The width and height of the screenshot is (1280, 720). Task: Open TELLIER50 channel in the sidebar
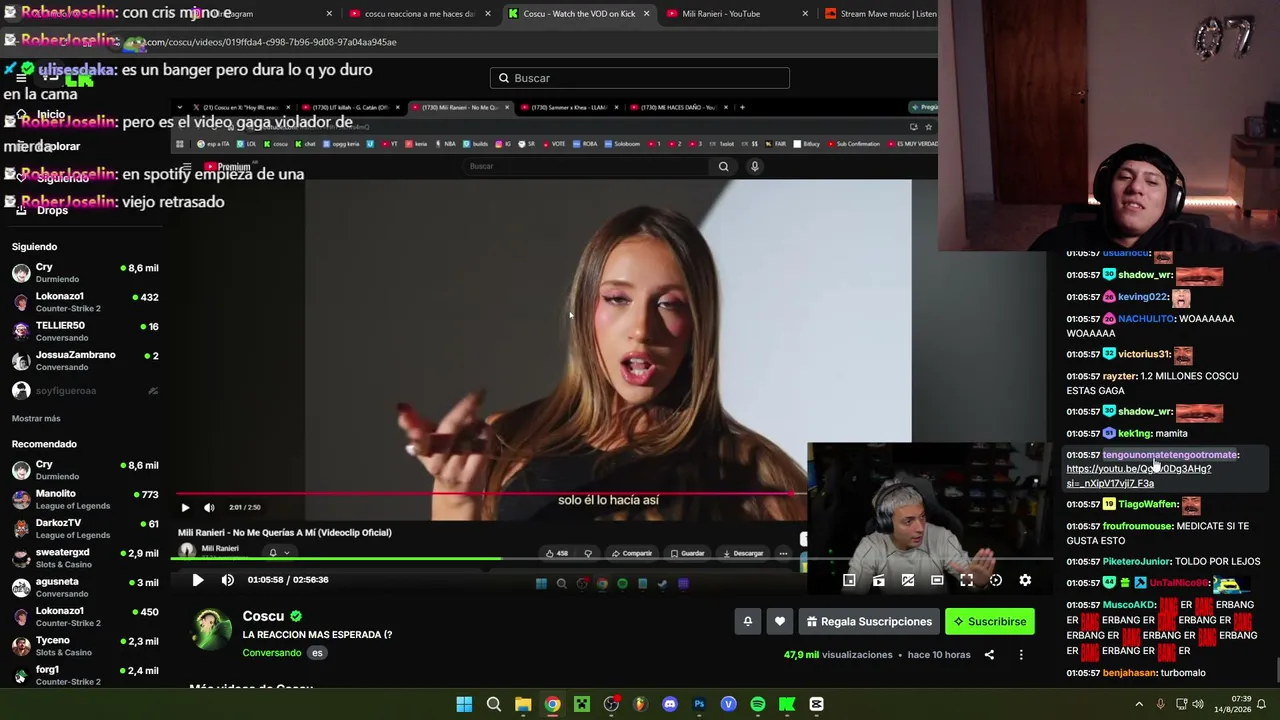click(x=84, y=331)
